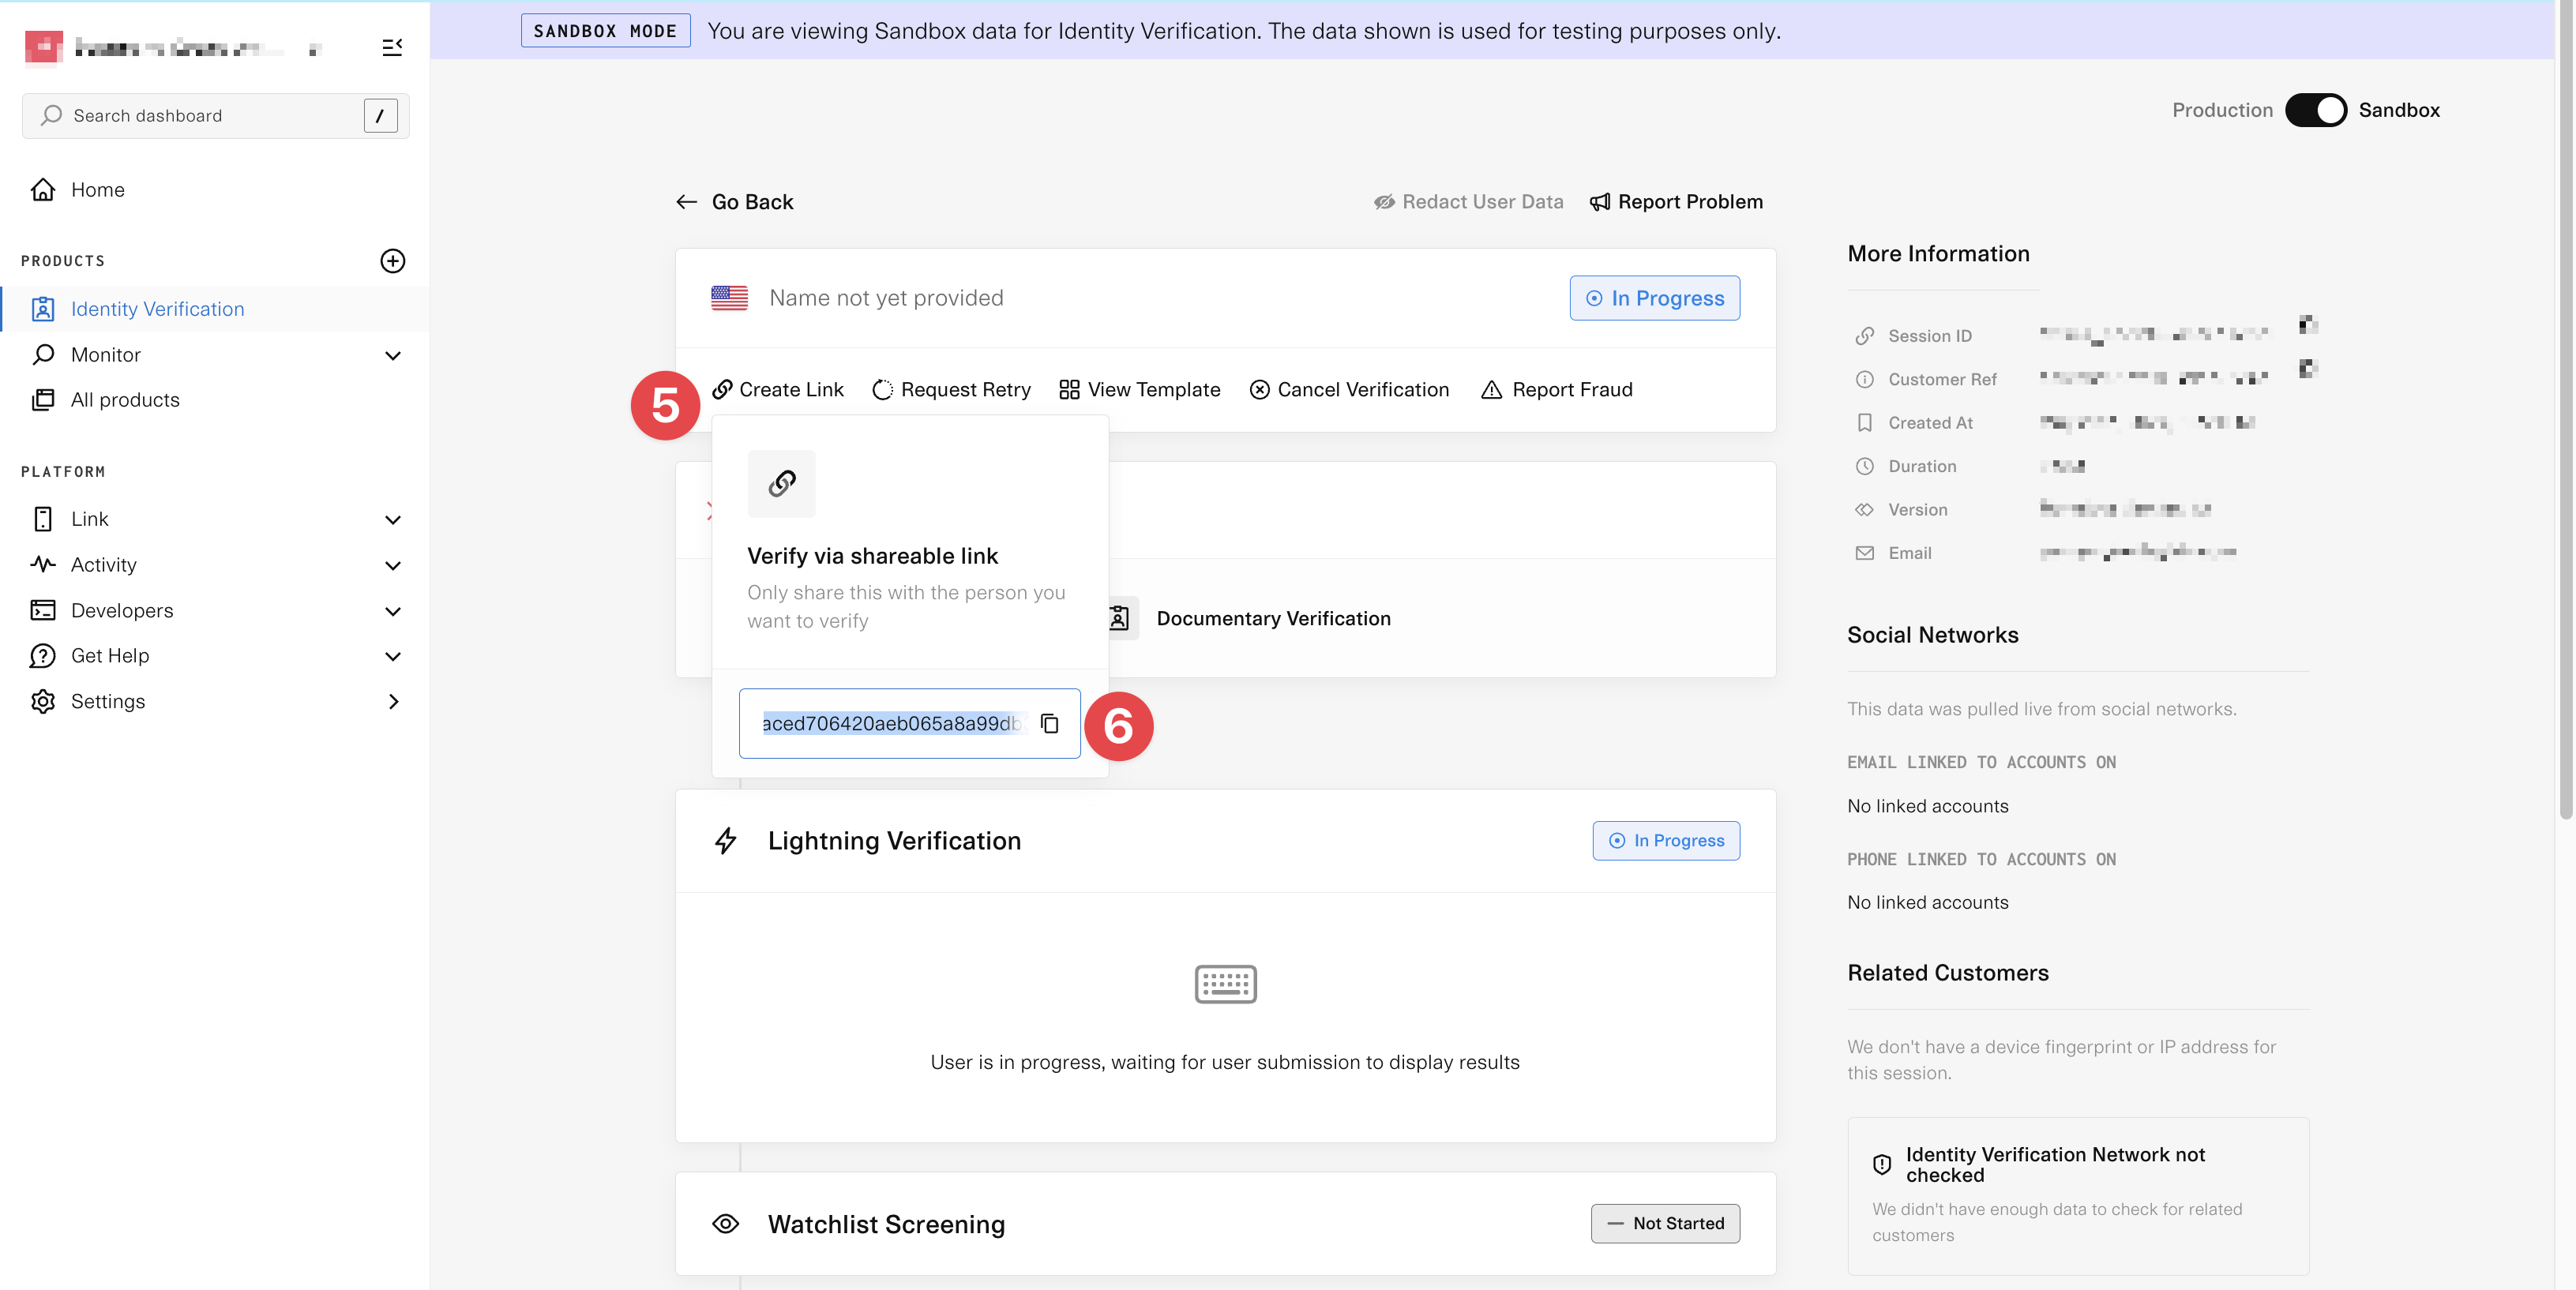Expand the Monitor menu chevron
This screenshot has height=1290, width=2576.
tap(392, 356)
